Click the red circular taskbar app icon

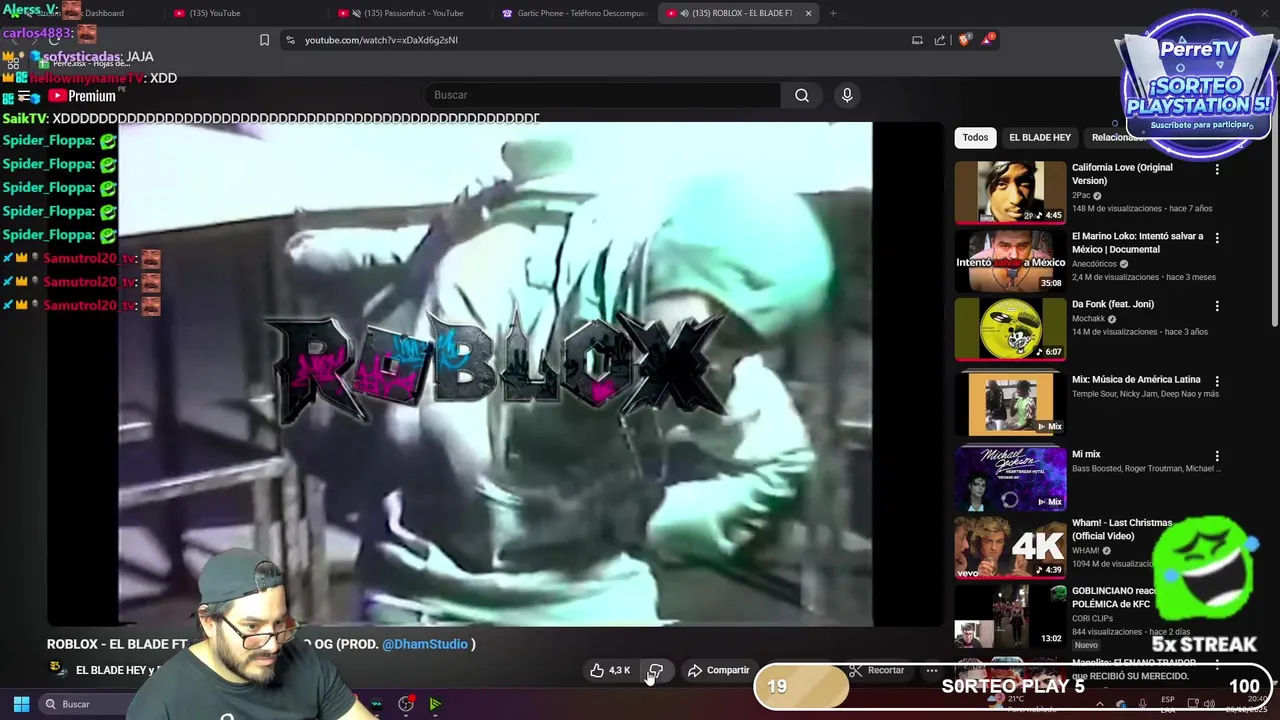coord(406,704)
